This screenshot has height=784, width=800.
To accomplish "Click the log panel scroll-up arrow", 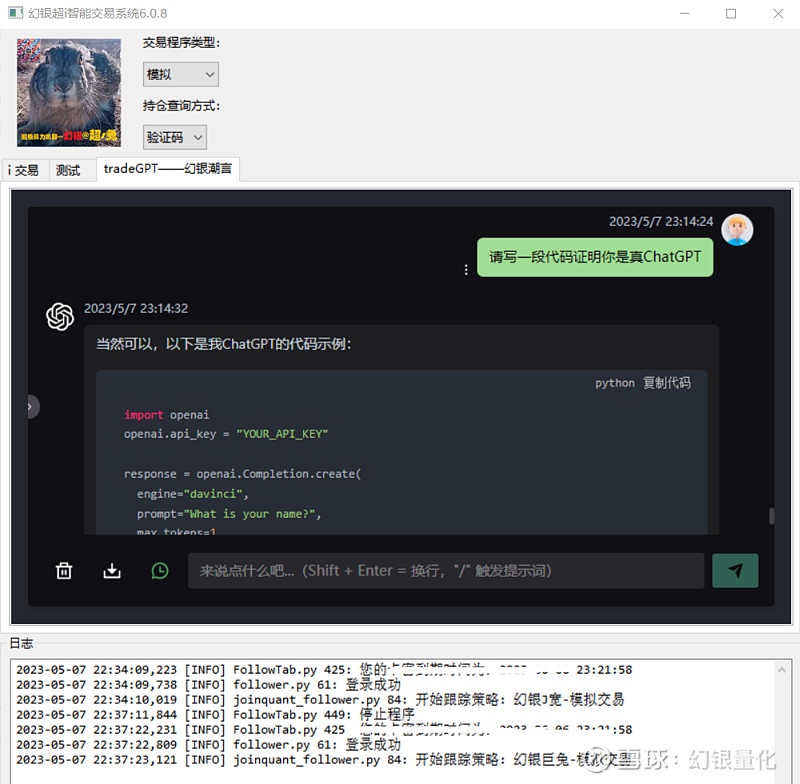I will [x=782, y=670].
